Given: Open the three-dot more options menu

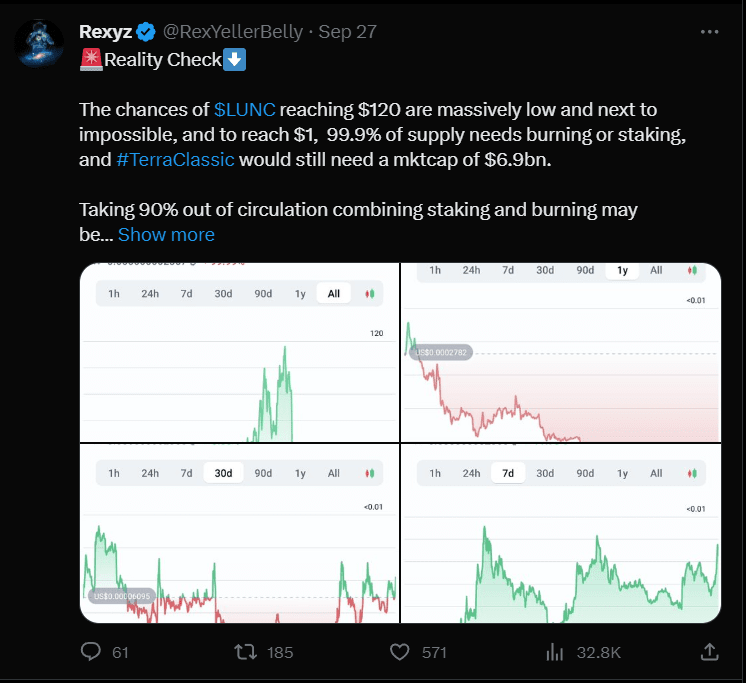Looking at the screenshot, I should coord(709,32).
